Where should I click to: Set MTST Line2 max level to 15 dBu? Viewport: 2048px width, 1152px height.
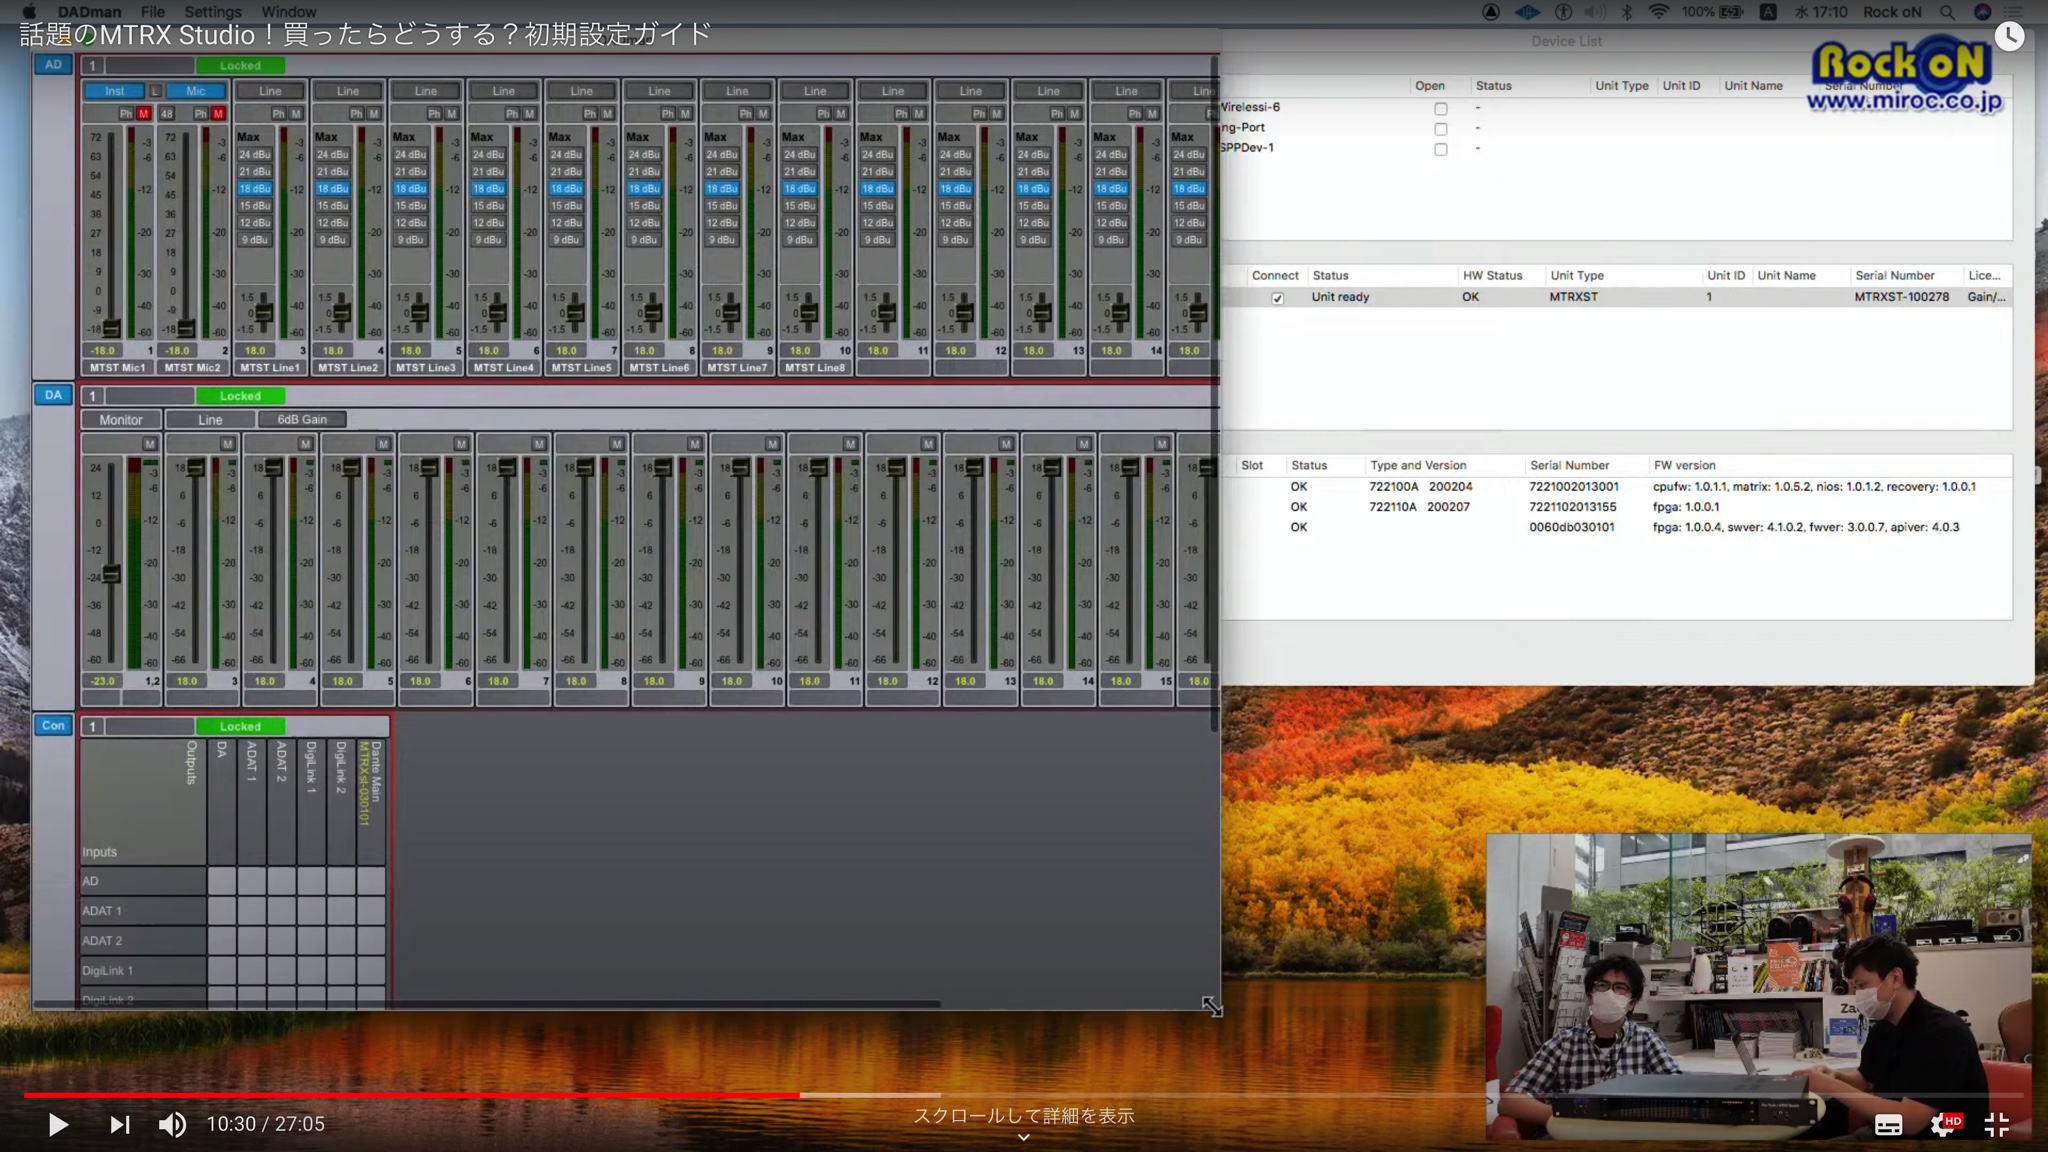click(x=333, y=206)
